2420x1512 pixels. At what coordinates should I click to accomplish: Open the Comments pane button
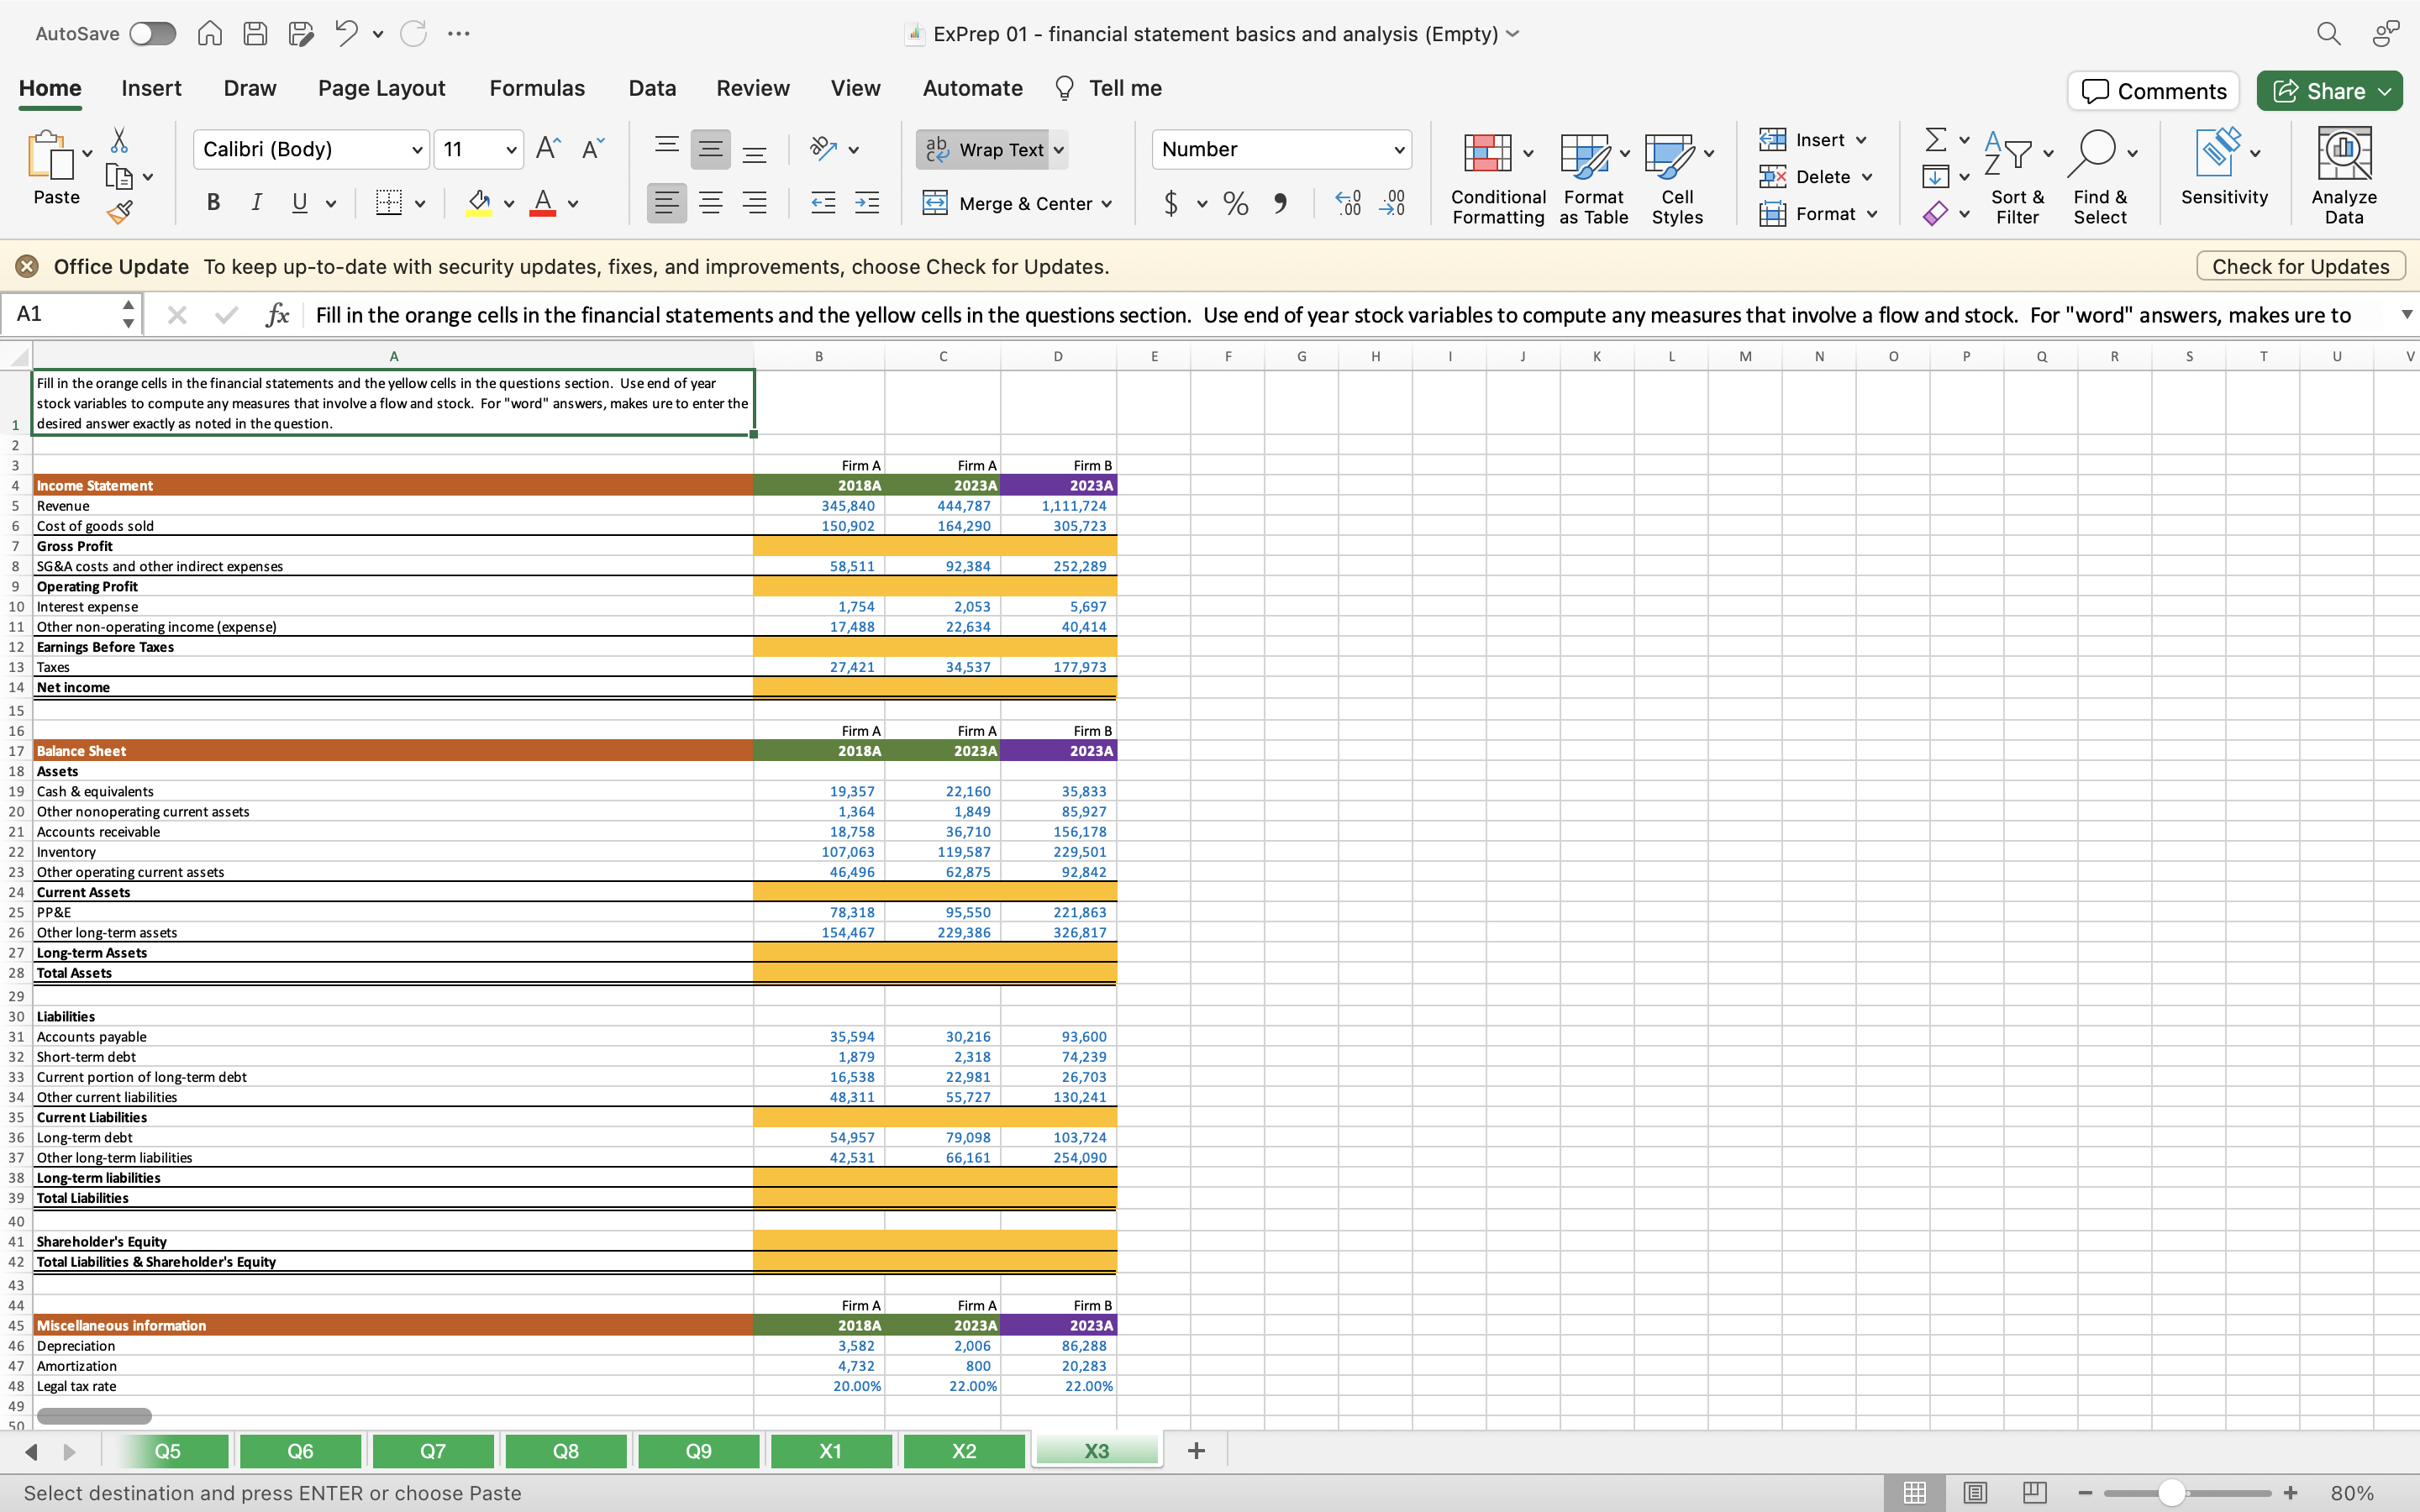click(2153, 91)
